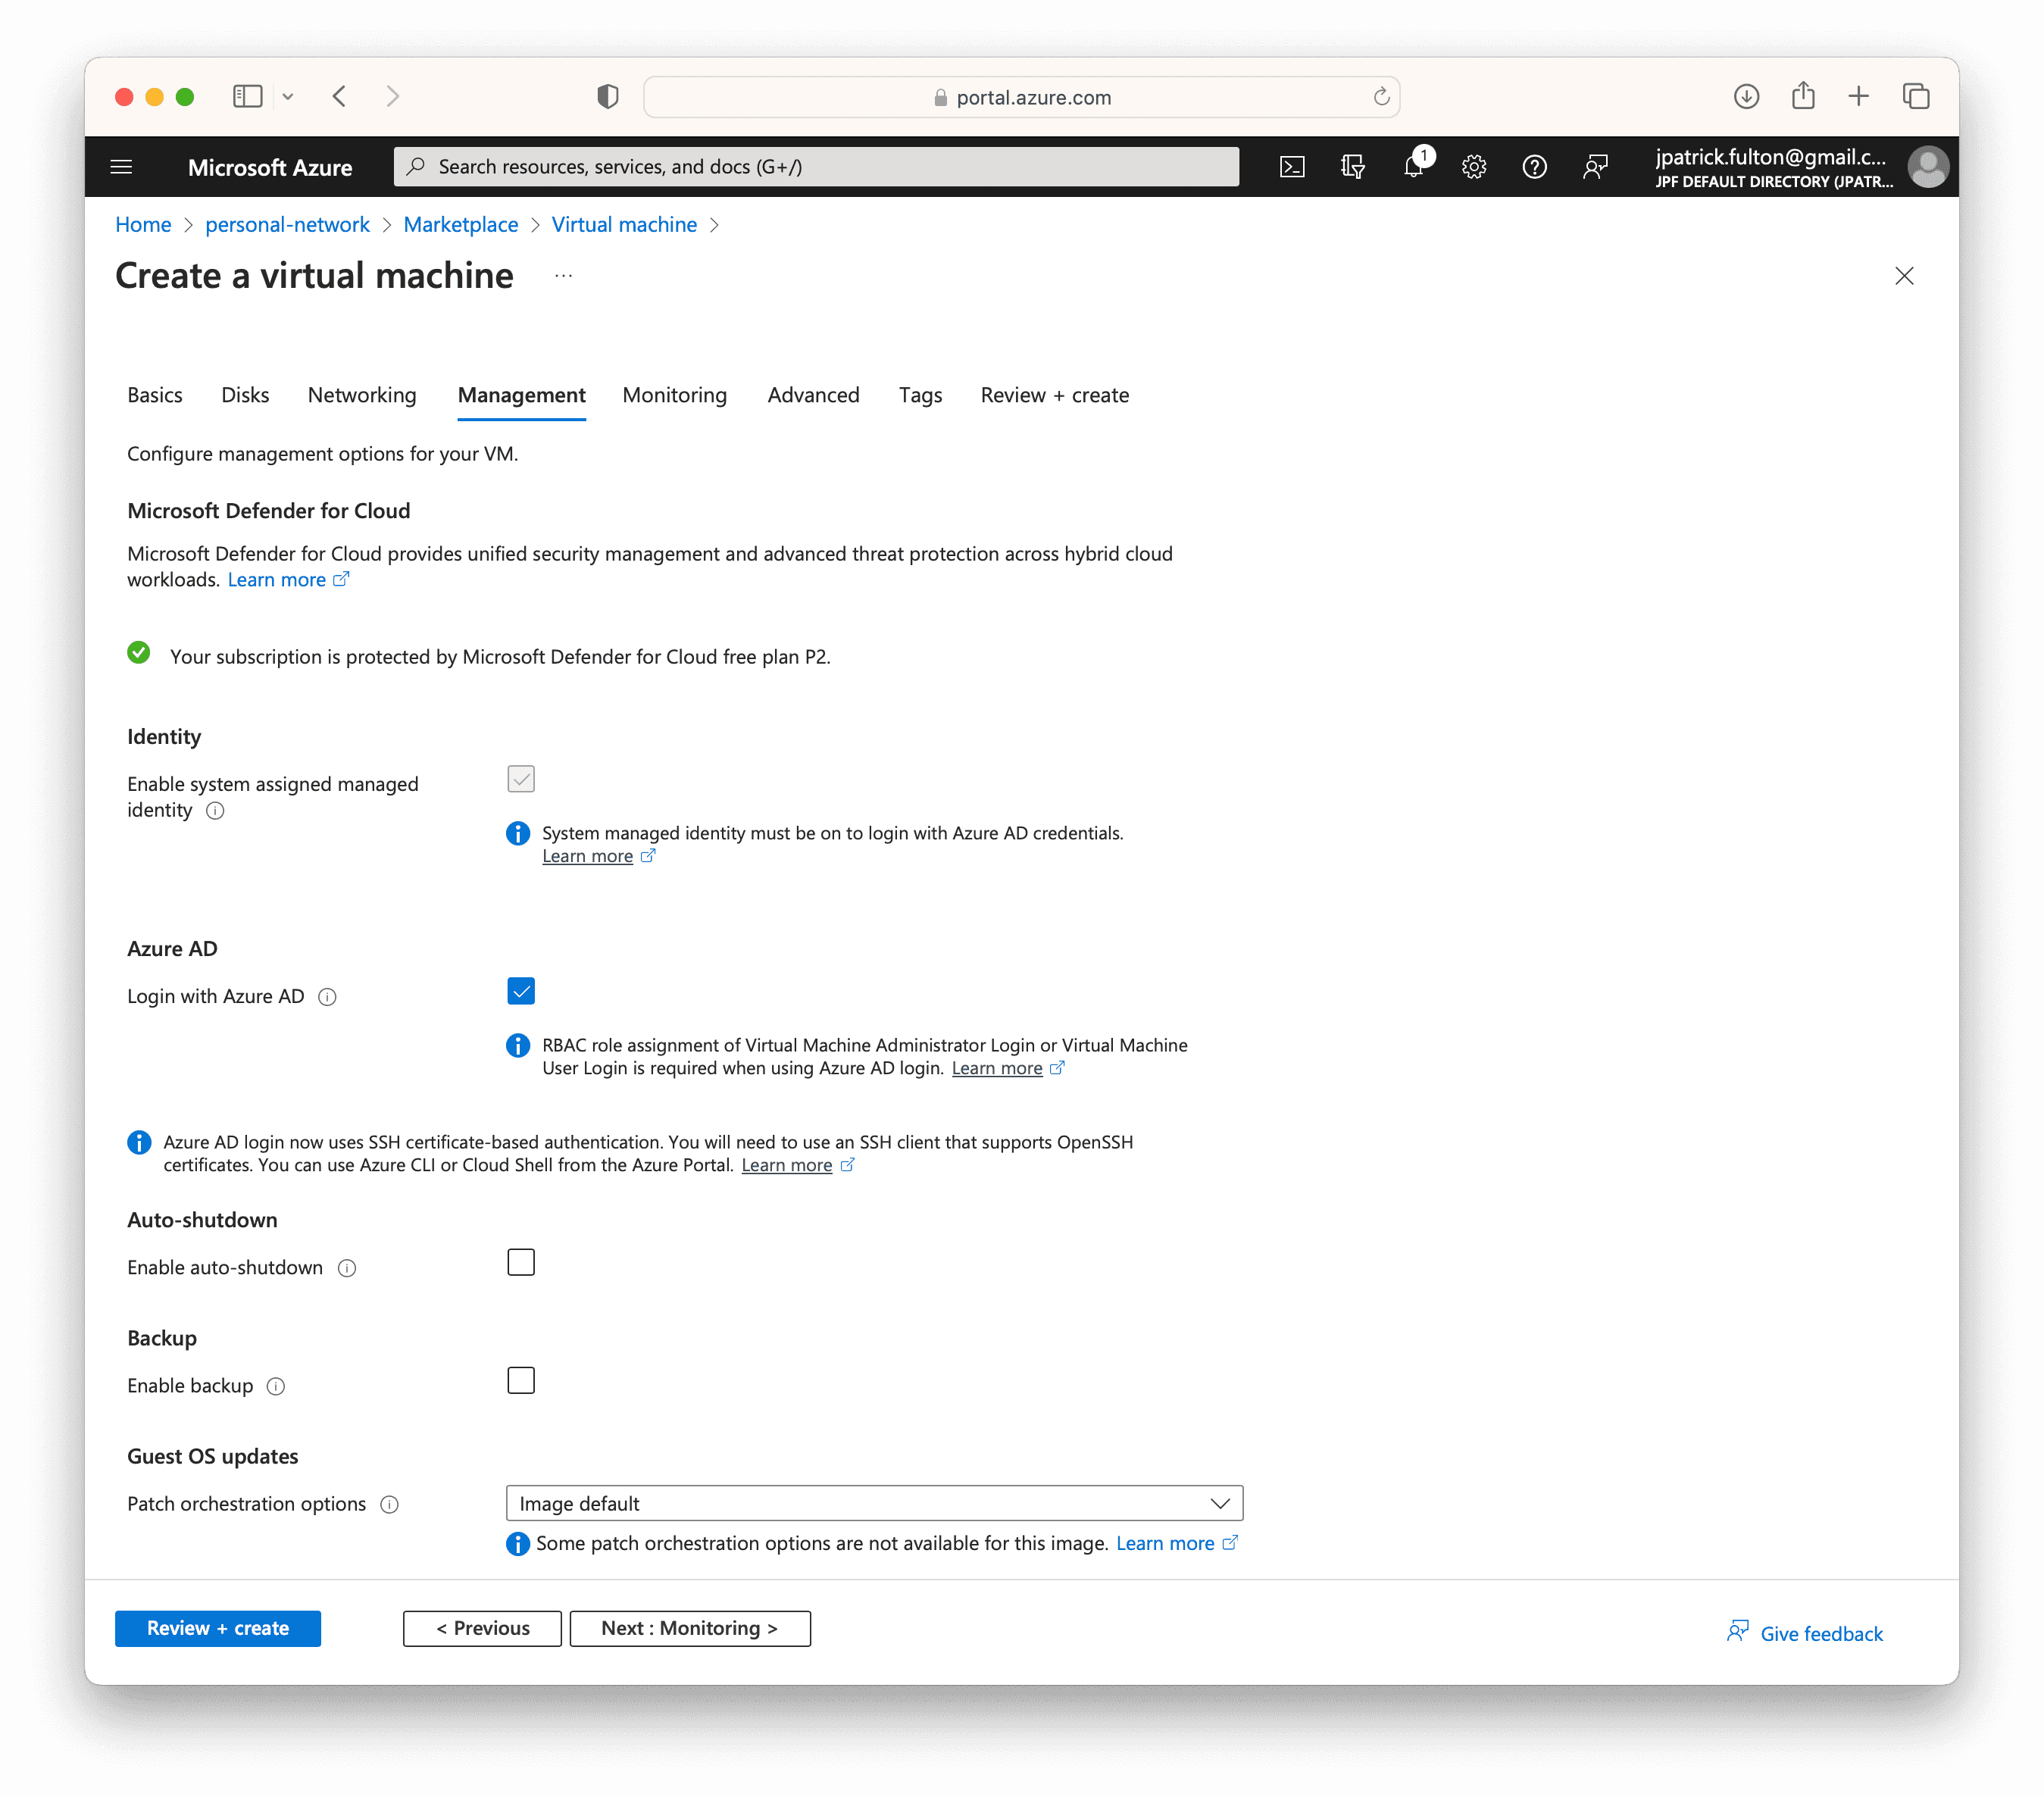Open the Azure portal hamburger menu
This screenshot has width=2044, height=1797.
click(121, 167)
